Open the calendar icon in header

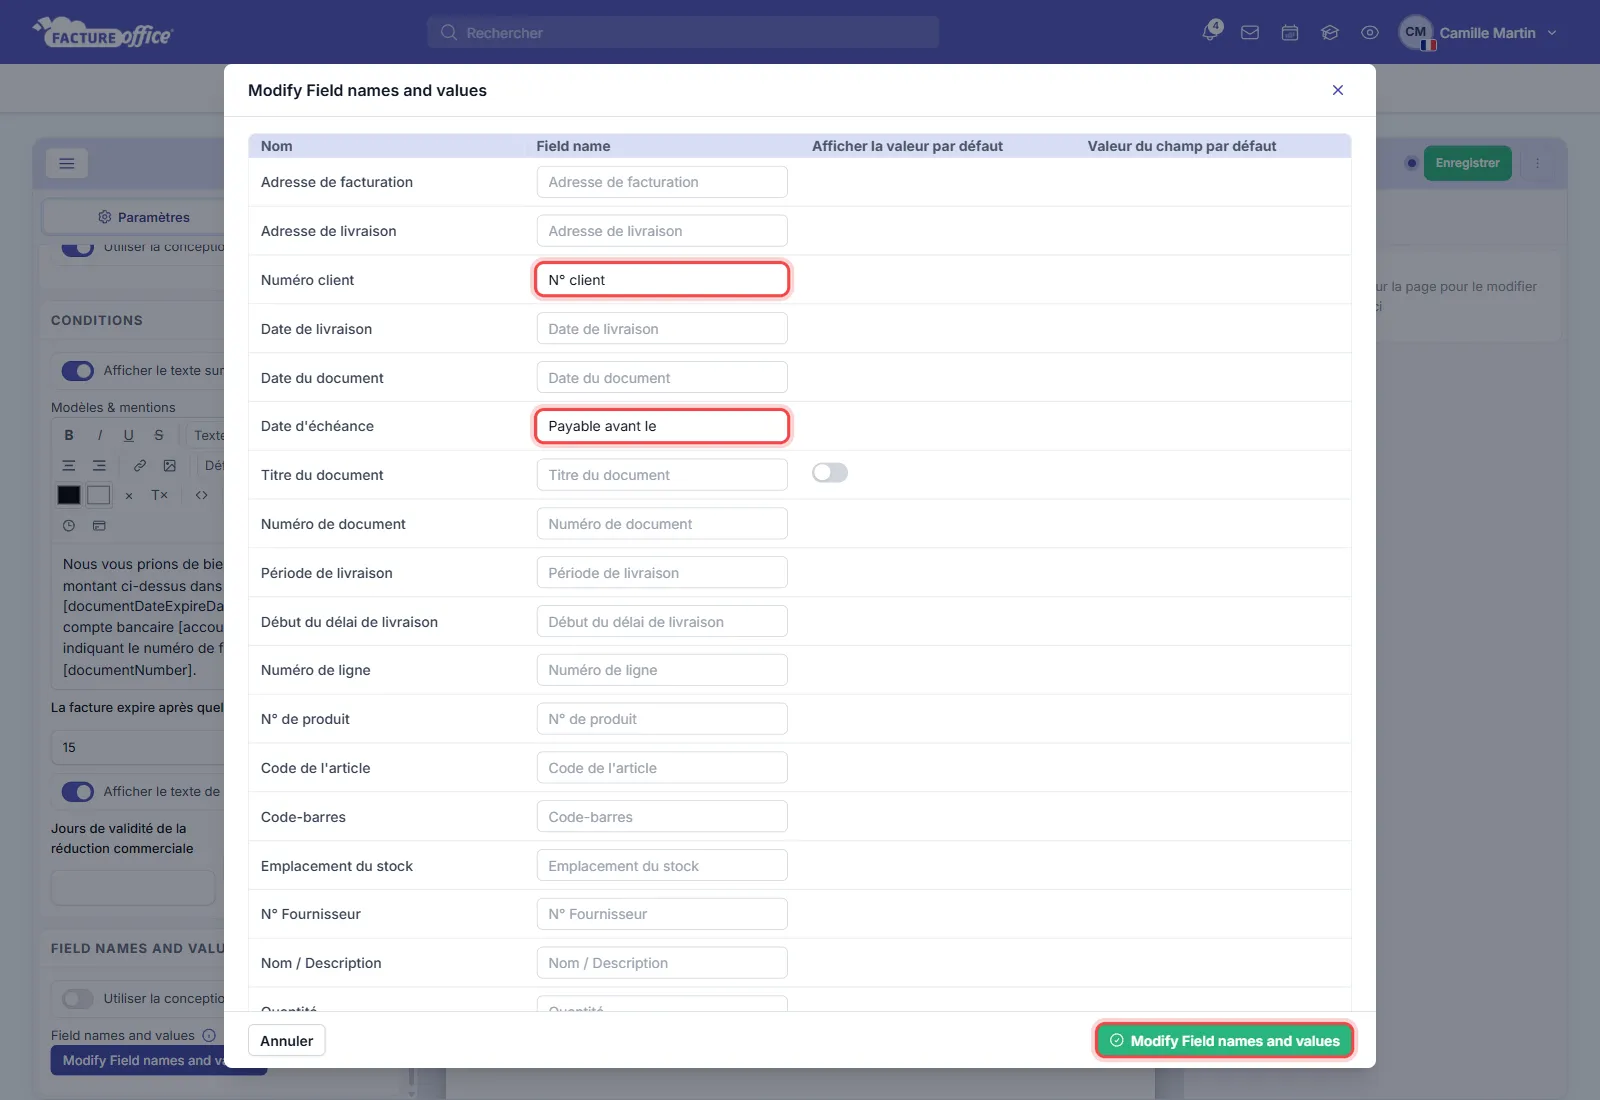(1290, 33)
